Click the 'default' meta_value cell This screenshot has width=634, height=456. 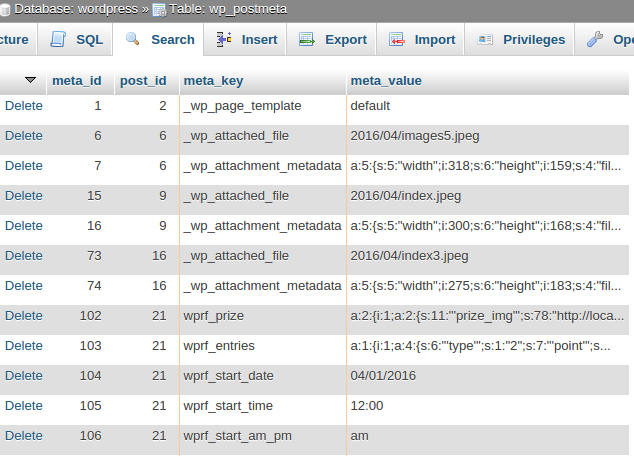[488, 110]
